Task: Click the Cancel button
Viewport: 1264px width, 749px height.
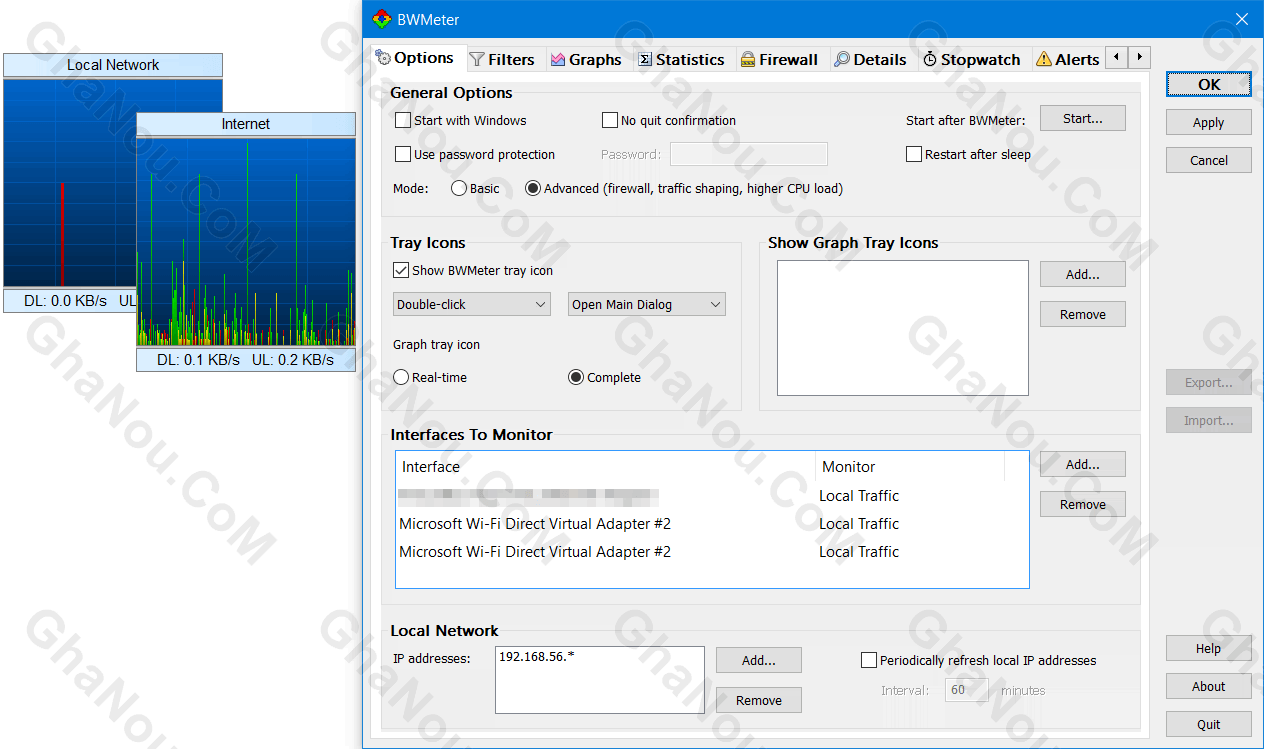Action: [1209, 160]
